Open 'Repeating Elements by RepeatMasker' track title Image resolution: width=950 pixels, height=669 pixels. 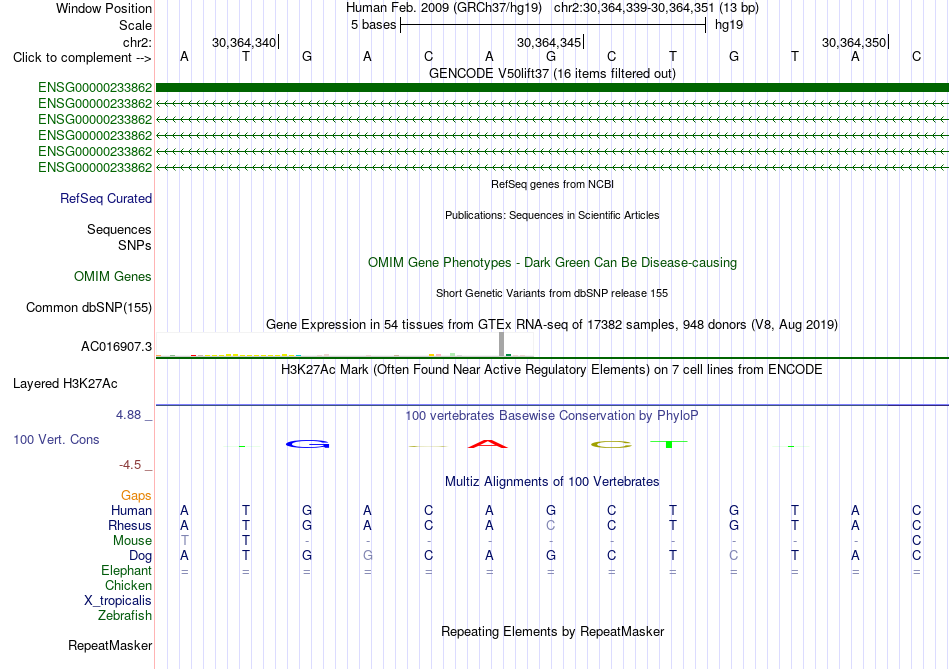[552, 632]
